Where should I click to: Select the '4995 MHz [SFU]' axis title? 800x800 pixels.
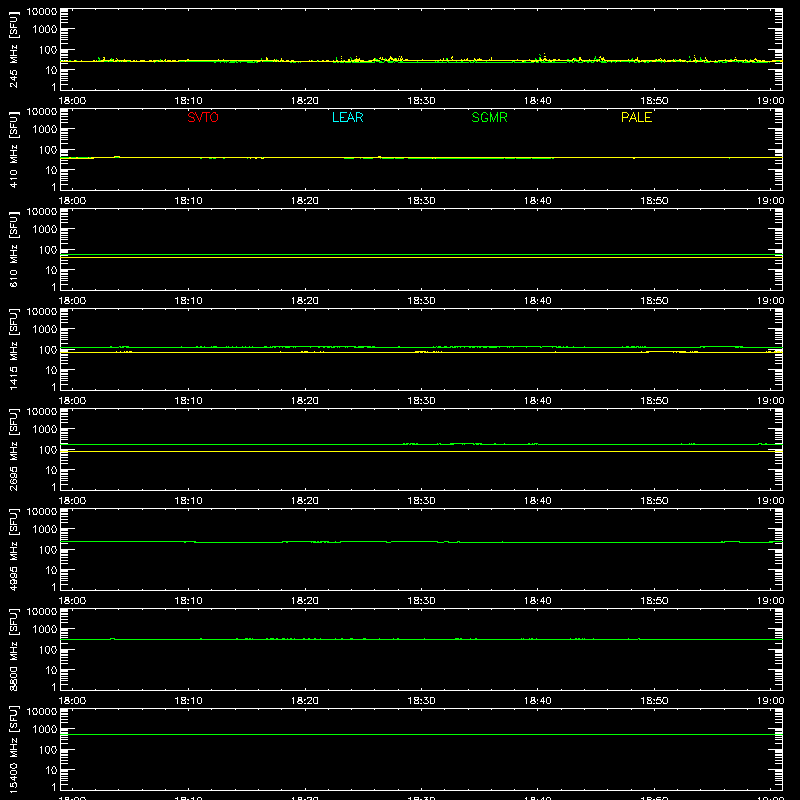click(13, 549)
